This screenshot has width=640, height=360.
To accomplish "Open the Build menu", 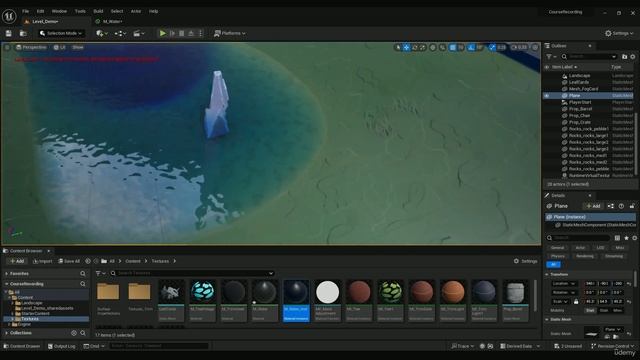I will 98,11.
